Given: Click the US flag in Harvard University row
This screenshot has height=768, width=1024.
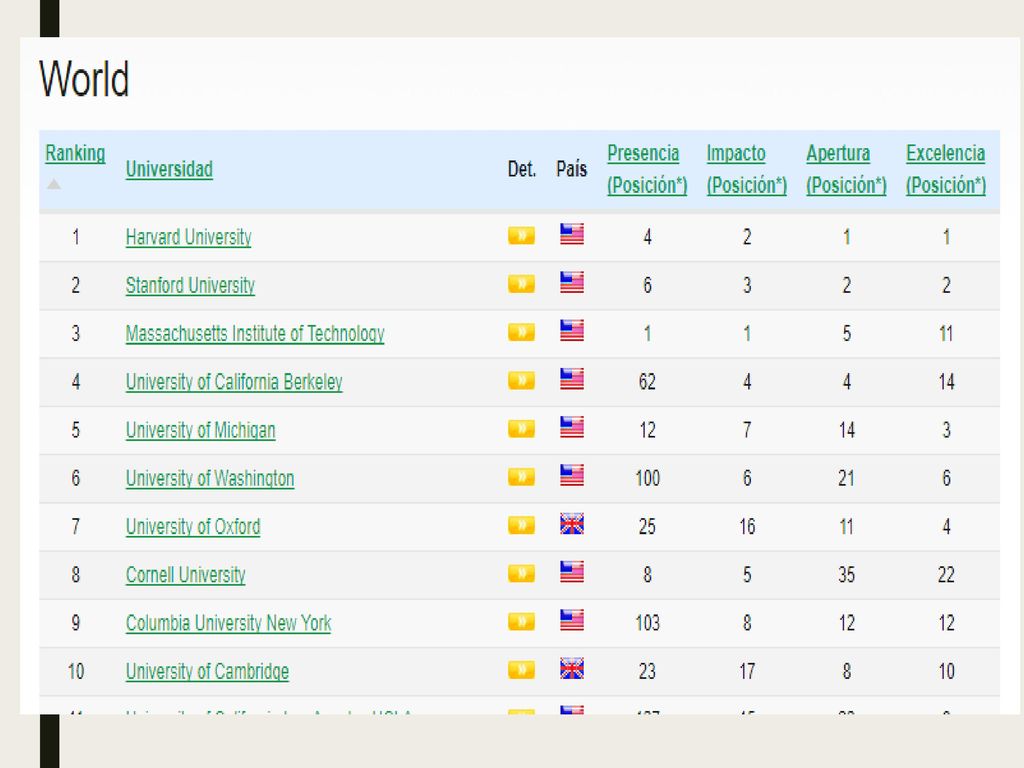Looking at the screenshot, I should [x=571, y=234].
